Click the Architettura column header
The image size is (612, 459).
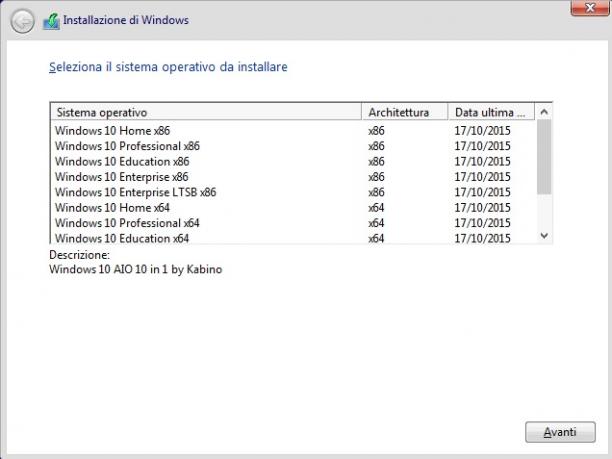click(x=405, y=112)
